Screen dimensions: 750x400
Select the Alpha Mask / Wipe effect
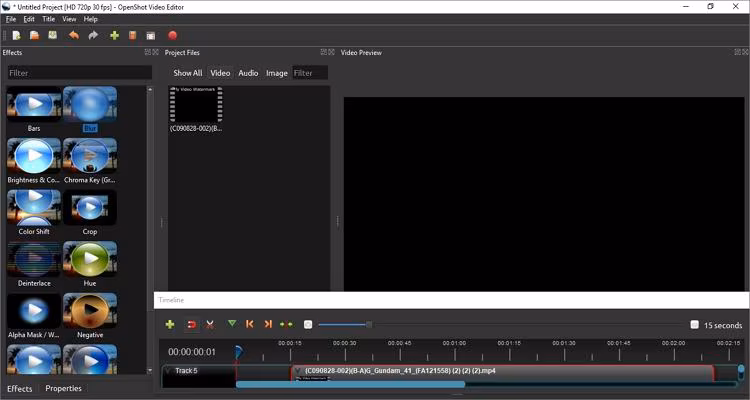(34, 316)
